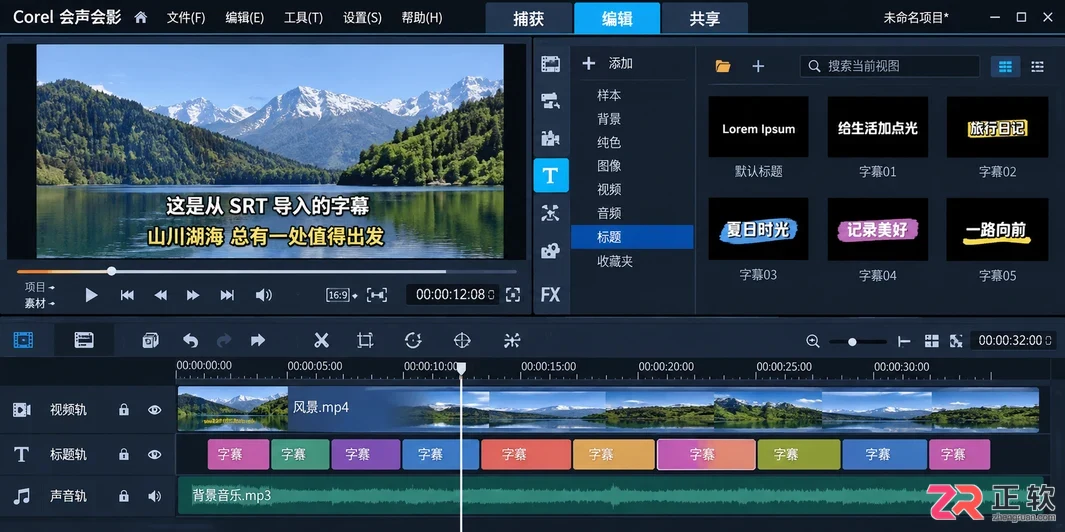Click the bracketed resize icon beside 16:9
The width and height of the screenshot is (1065, 532).
[377, 295]
